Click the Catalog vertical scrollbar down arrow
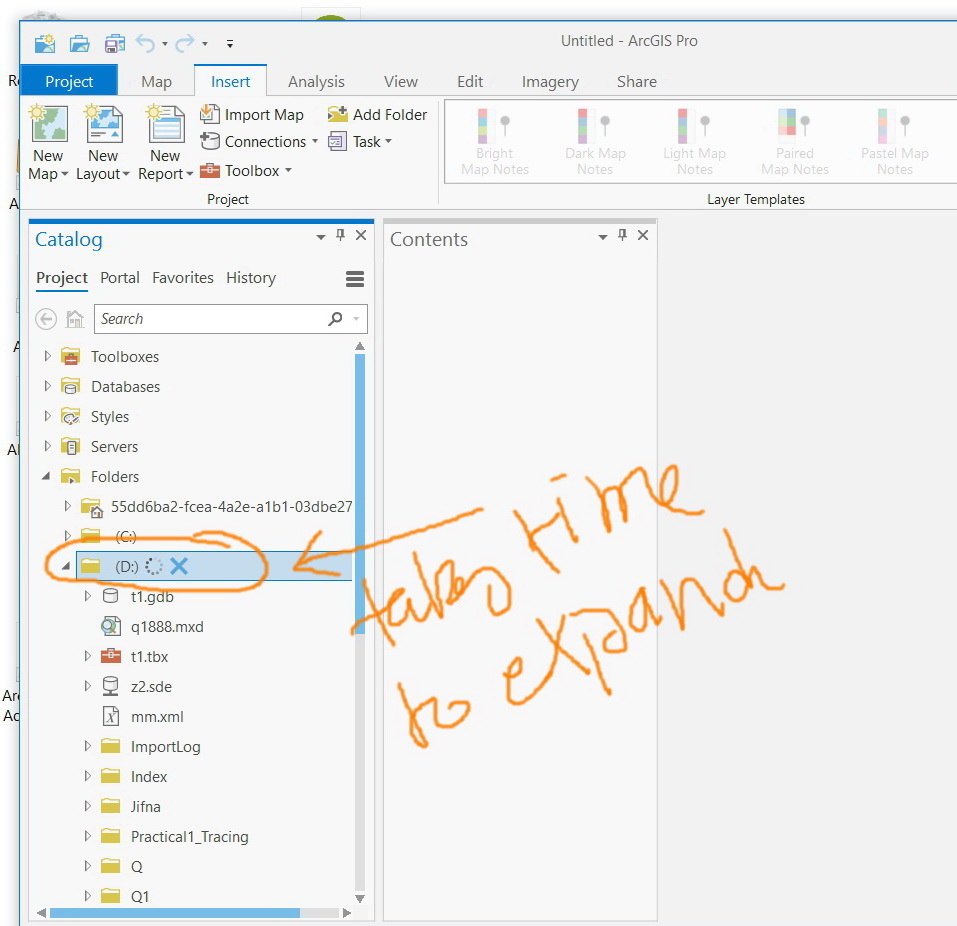 [x=360, y=899]
